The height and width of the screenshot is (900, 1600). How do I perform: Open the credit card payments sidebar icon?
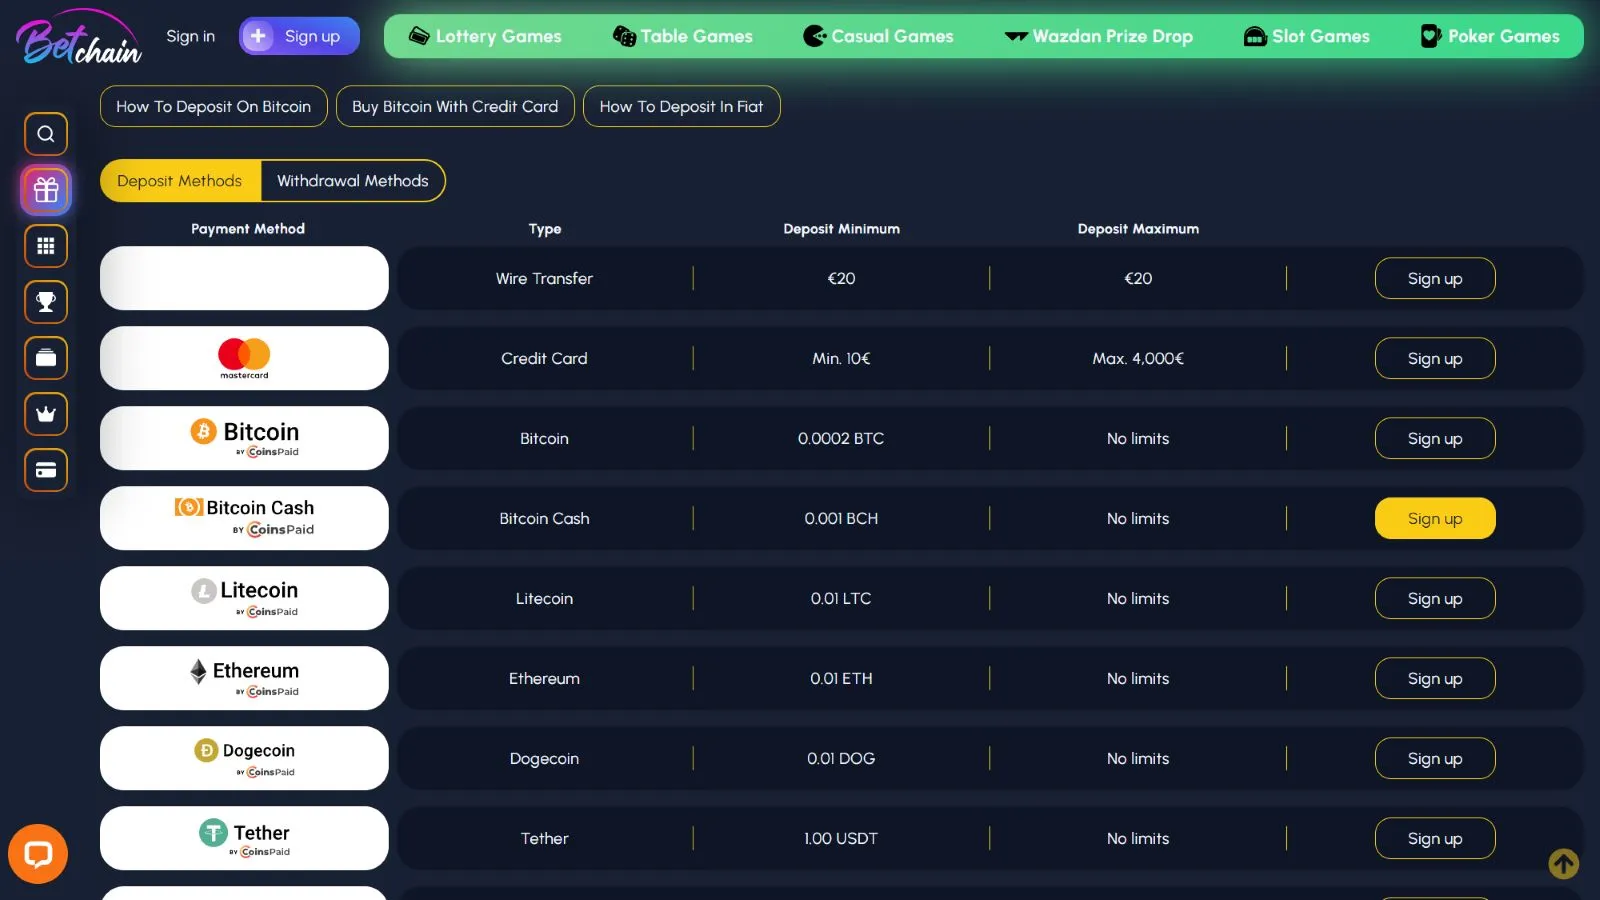[x=46, y=470]
